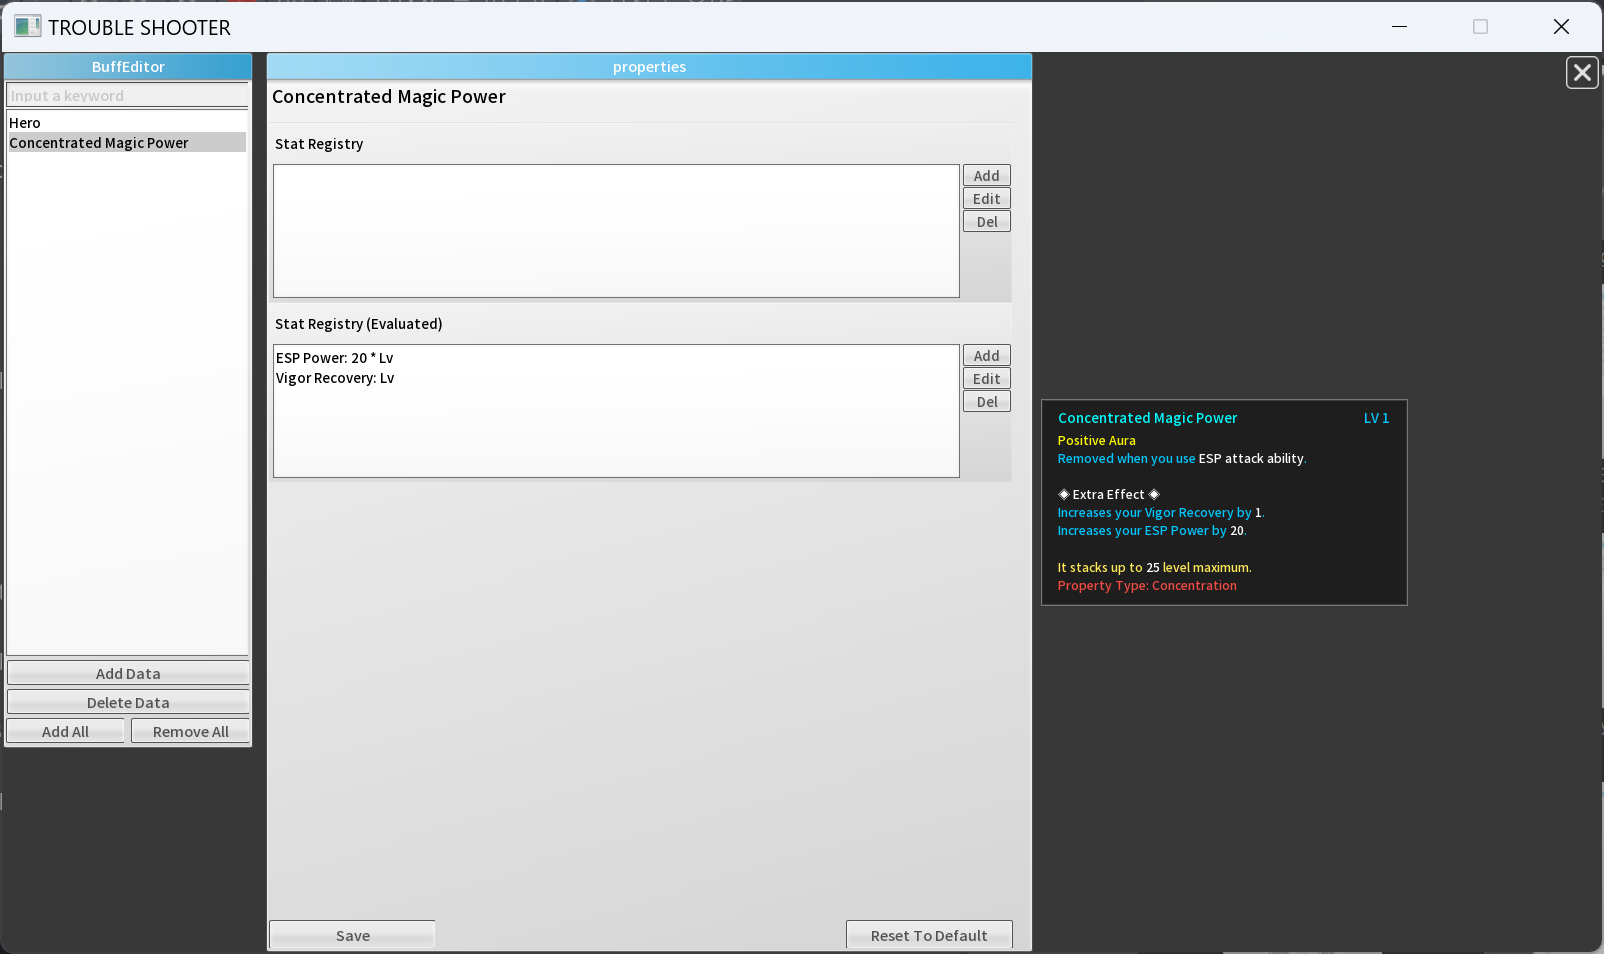Click Concentrated Magic Power tooltip title
Viewport: 1604px width, 954px height.
pyautogui.click(x=1147, y=418)
